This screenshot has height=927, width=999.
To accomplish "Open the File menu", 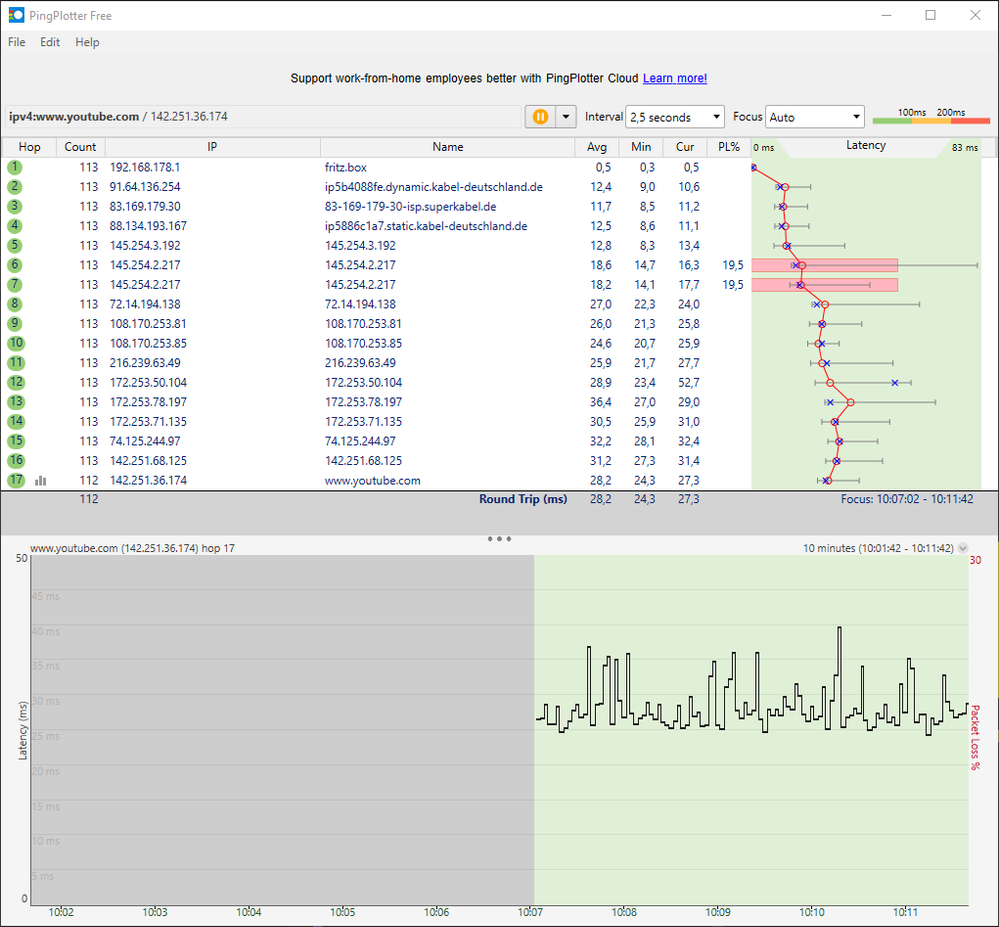I will tap(17, 42).
